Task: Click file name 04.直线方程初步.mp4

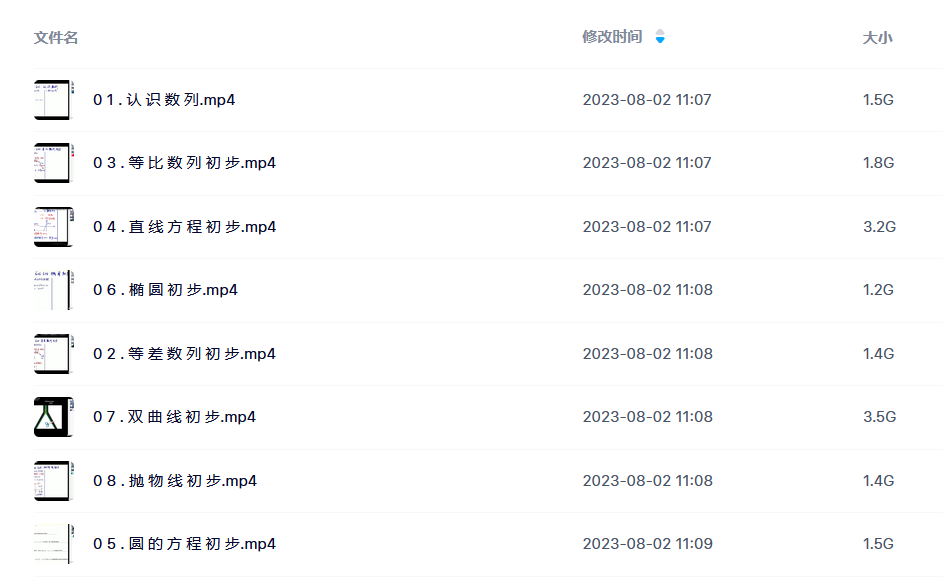Action: (184, 227)
